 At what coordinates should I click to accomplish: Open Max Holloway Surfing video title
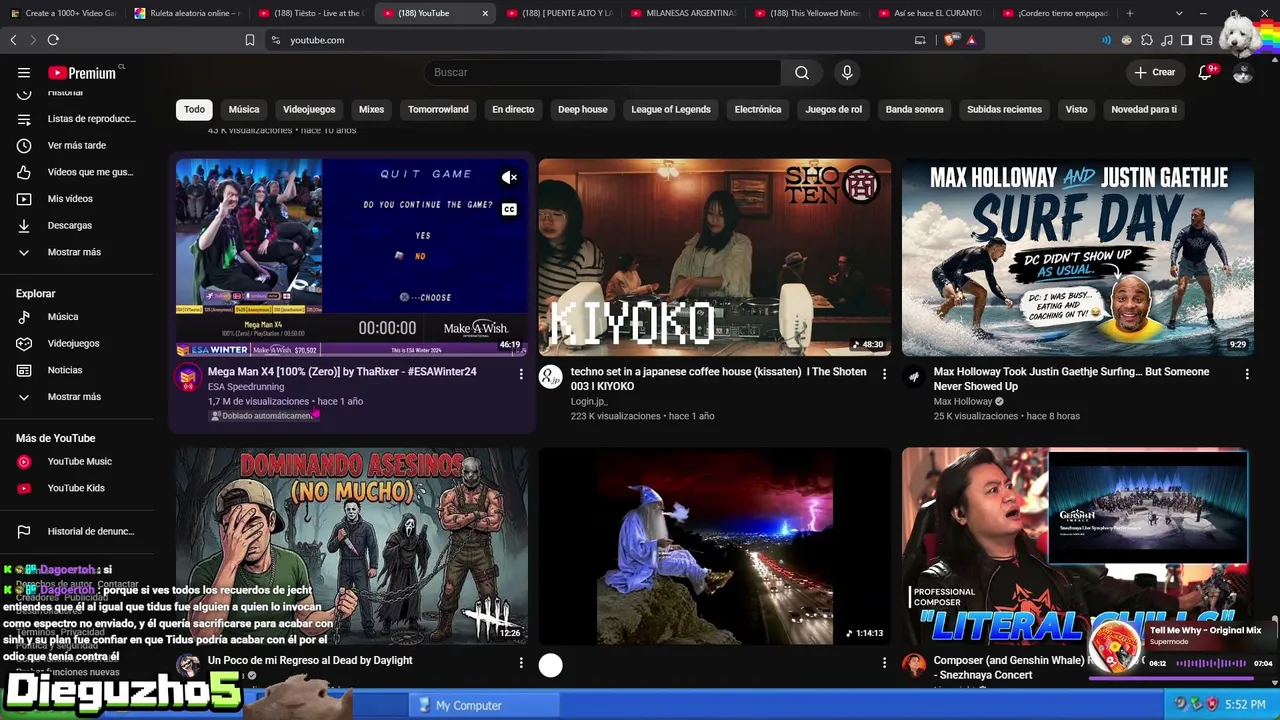1072,379
